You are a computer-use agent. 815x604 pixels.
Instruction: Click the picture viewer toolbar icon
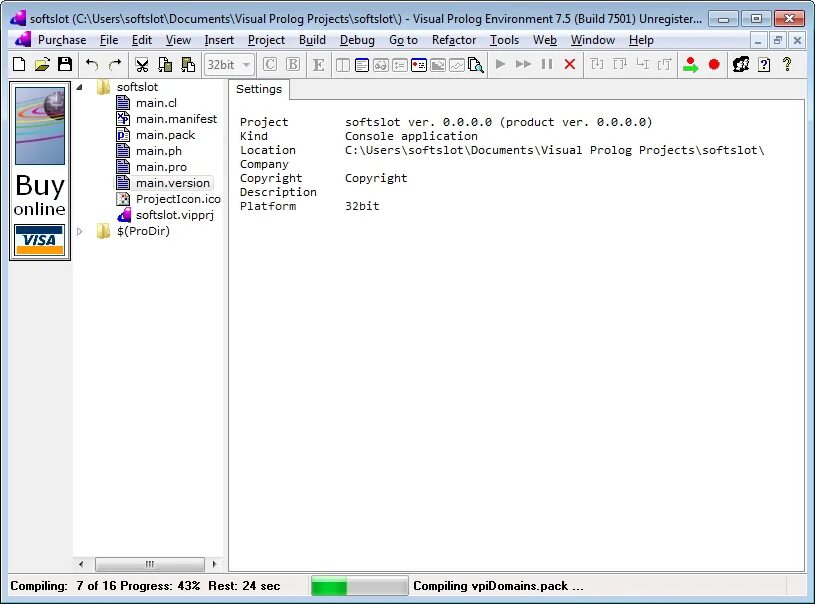point(438,65)
